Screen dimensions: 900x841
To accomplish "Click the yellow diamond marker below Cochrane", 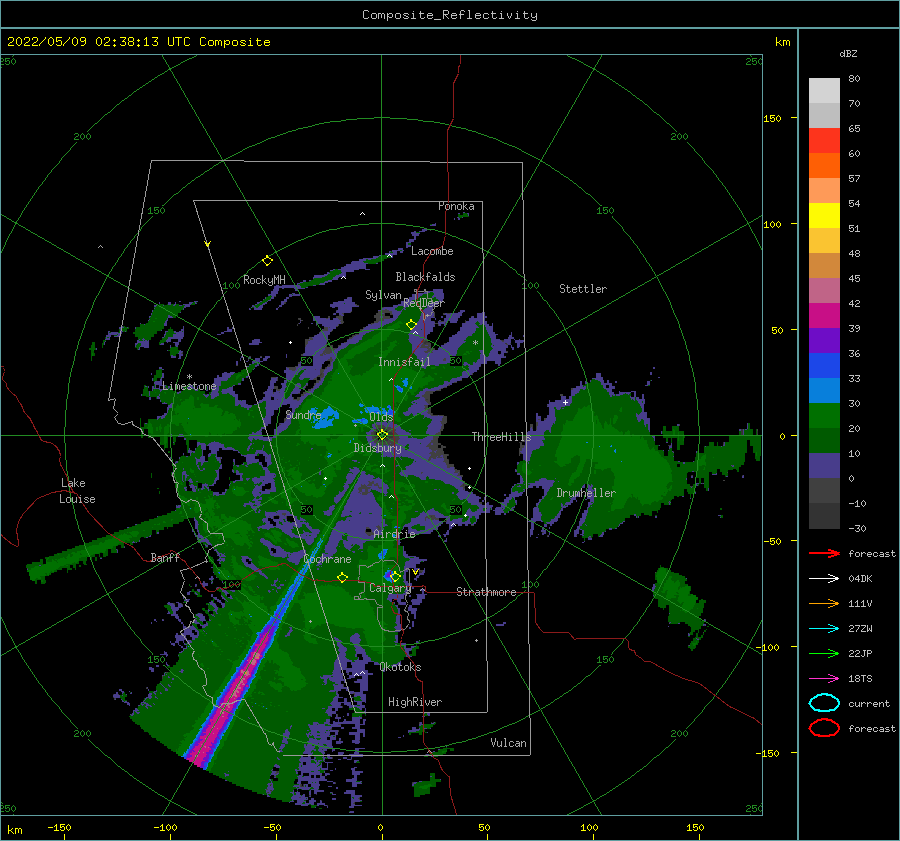I will tap(342, 577).
